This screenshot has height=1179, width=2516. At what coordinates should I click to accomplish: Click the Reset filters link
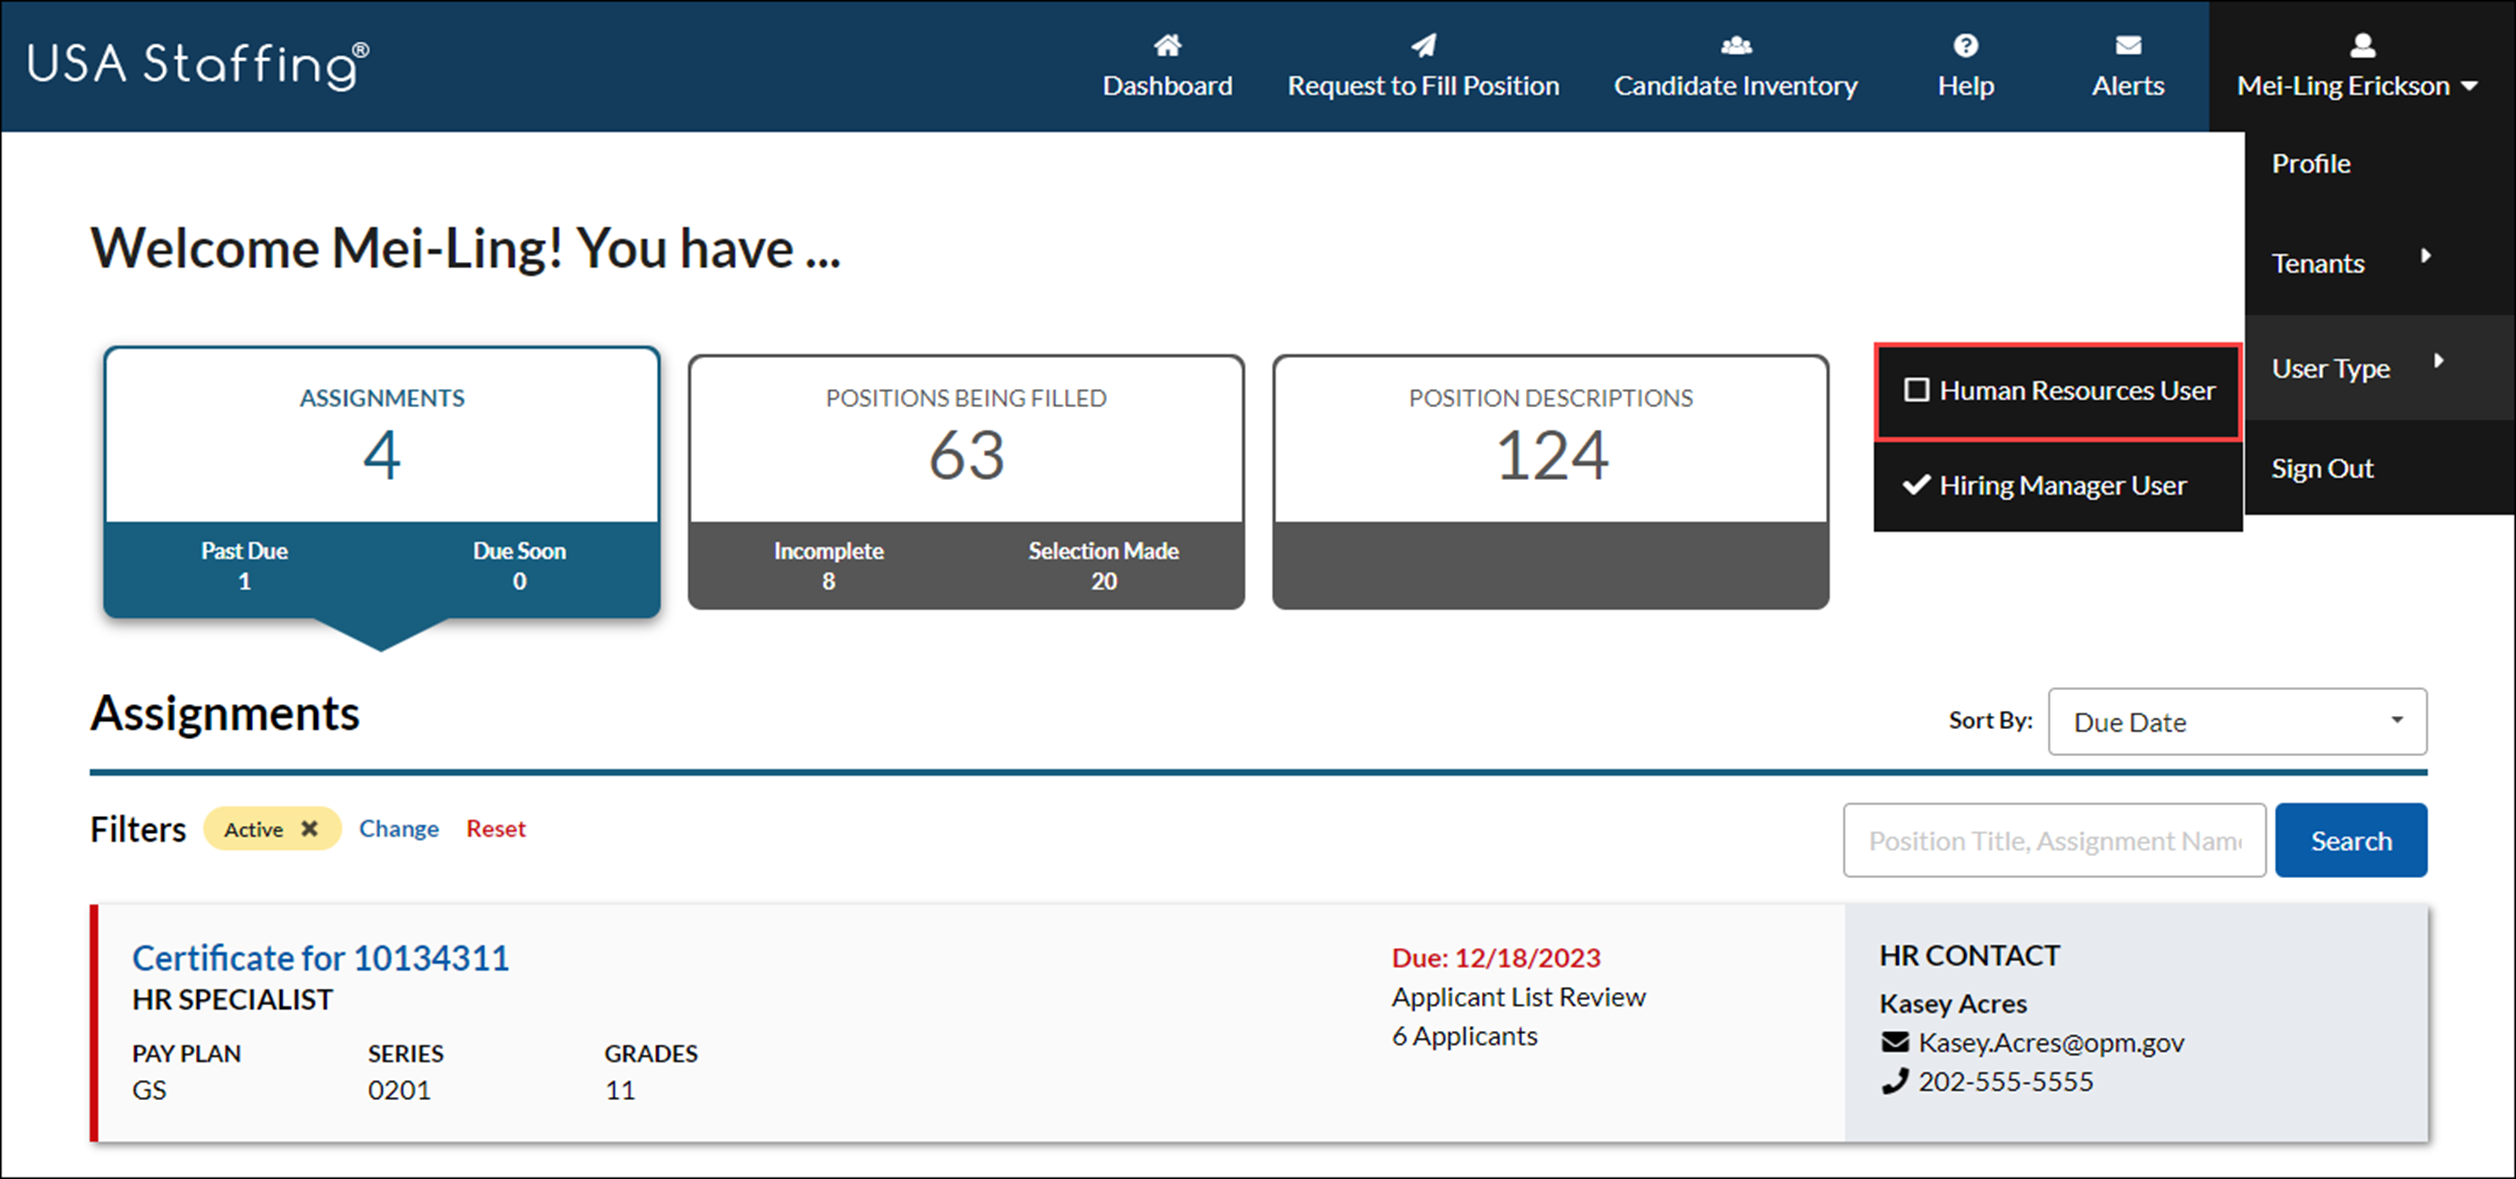click(x=496, y=828)
